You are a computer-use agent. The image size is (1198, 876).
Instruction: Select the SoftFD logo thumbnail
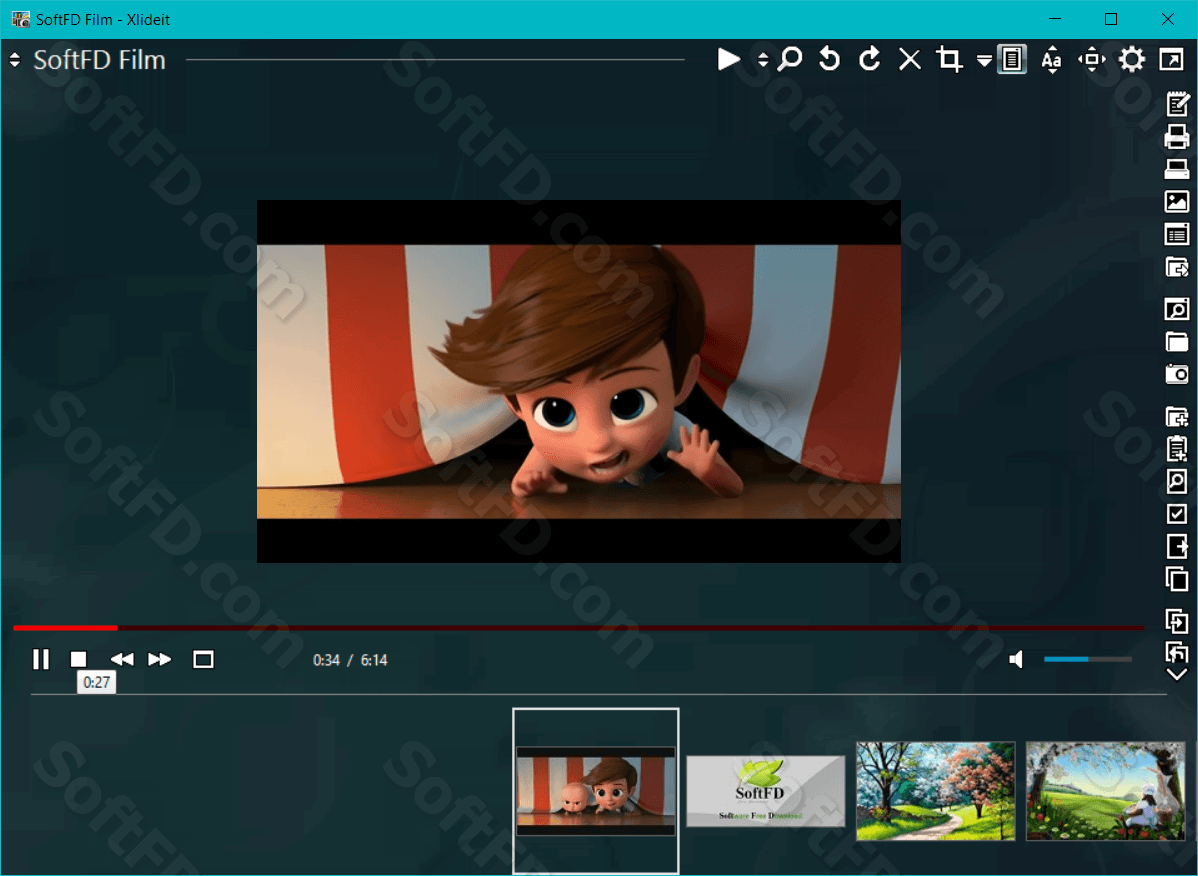[766, 791]
